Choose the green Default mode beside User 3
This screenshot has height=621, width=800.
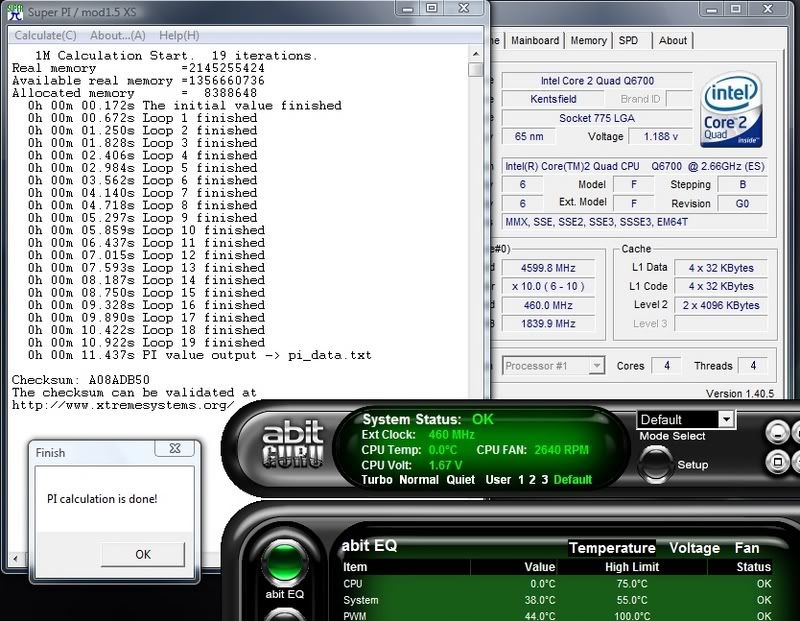572,480
